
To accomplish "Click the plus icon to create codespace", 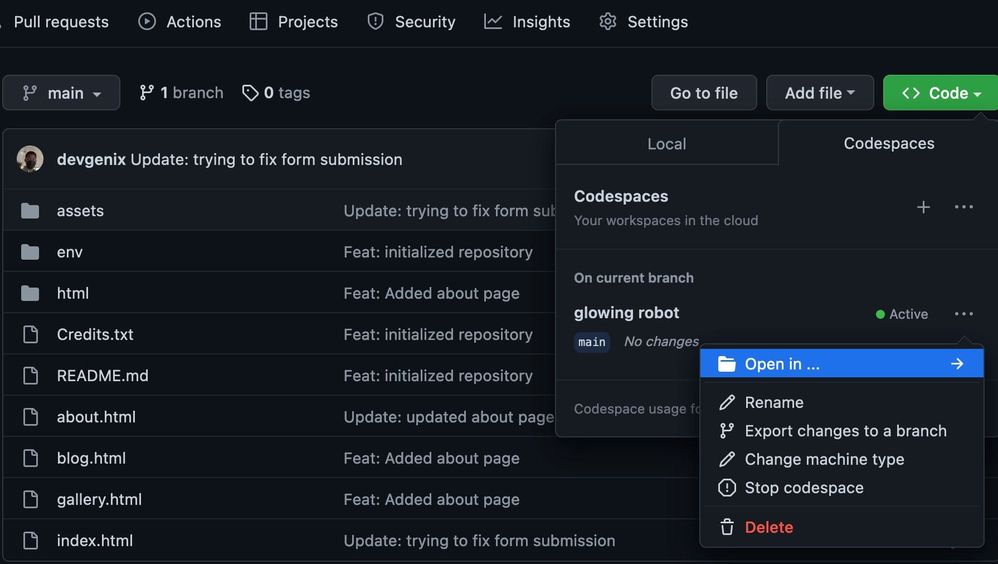I will tap(923, 207).
